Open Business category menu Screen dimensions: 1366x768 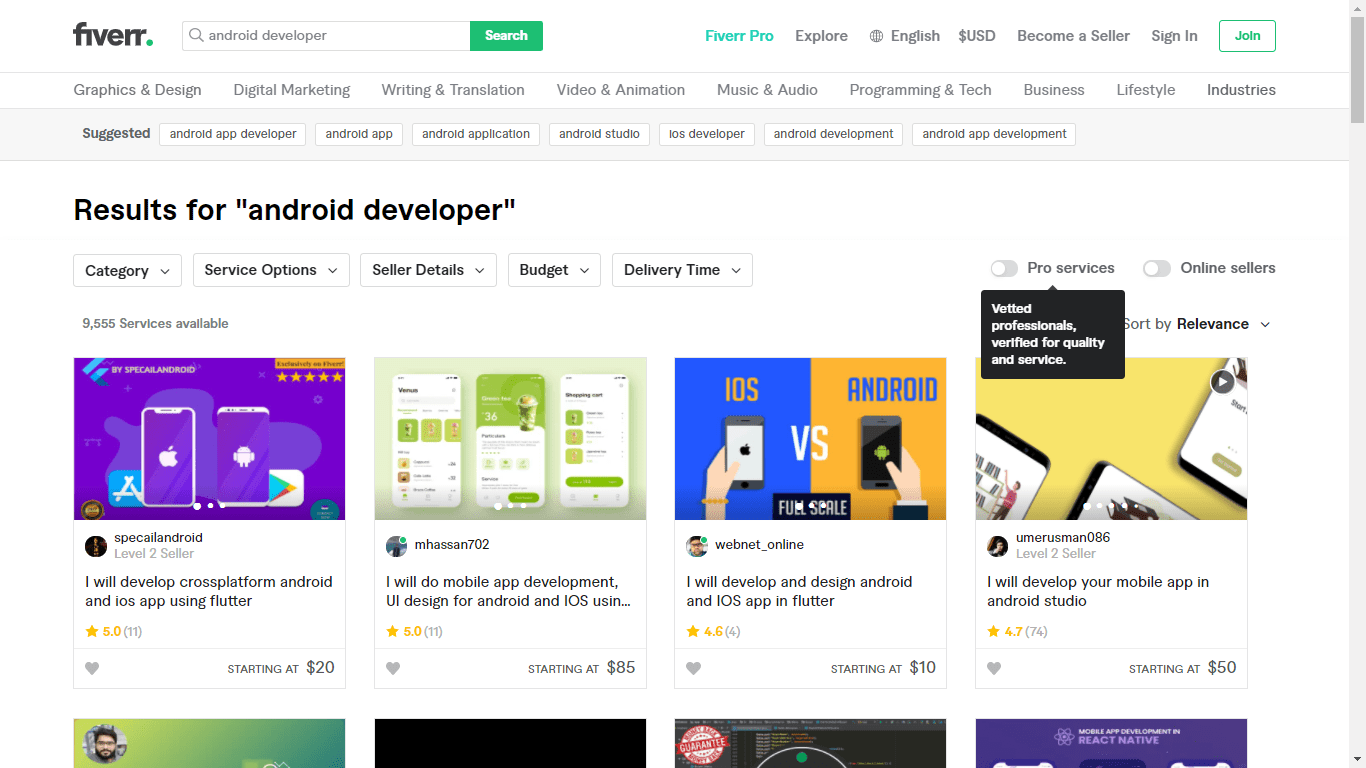(x=1054, y=90)
